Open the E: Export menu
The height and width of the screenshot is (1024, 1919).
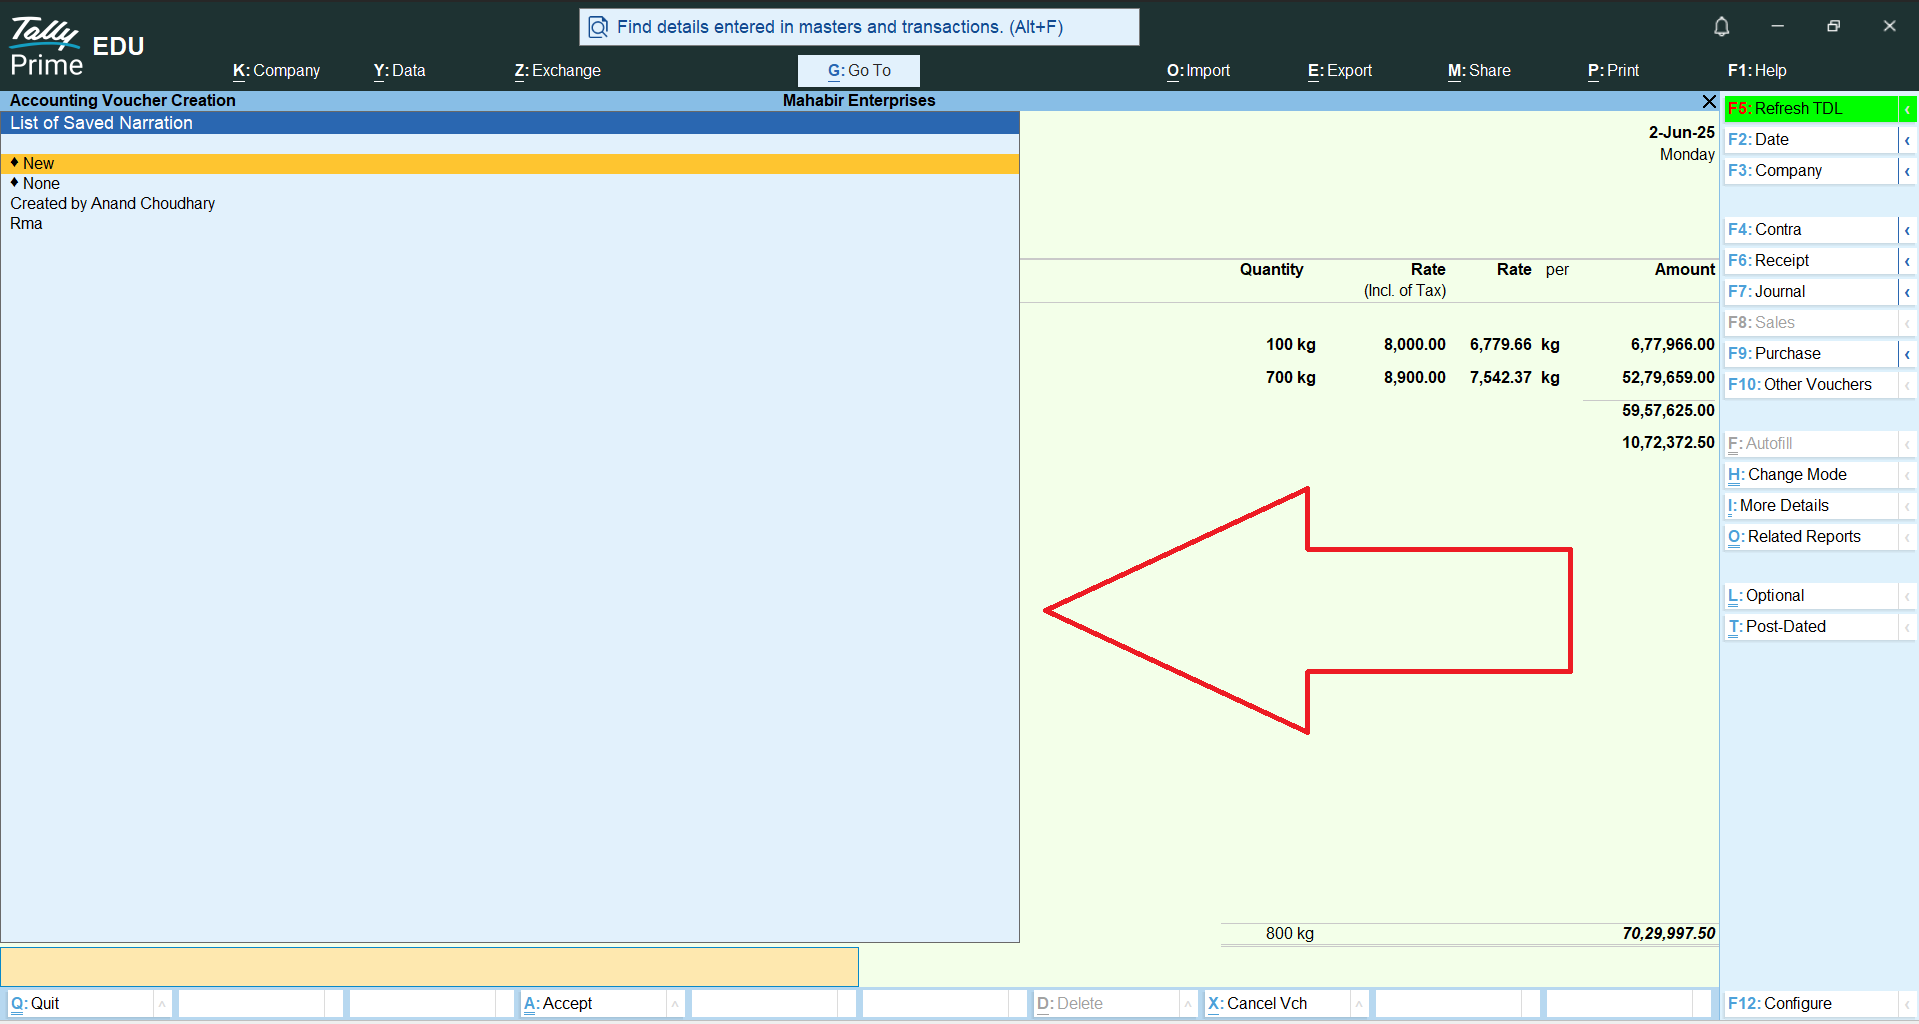point(1340,71)
